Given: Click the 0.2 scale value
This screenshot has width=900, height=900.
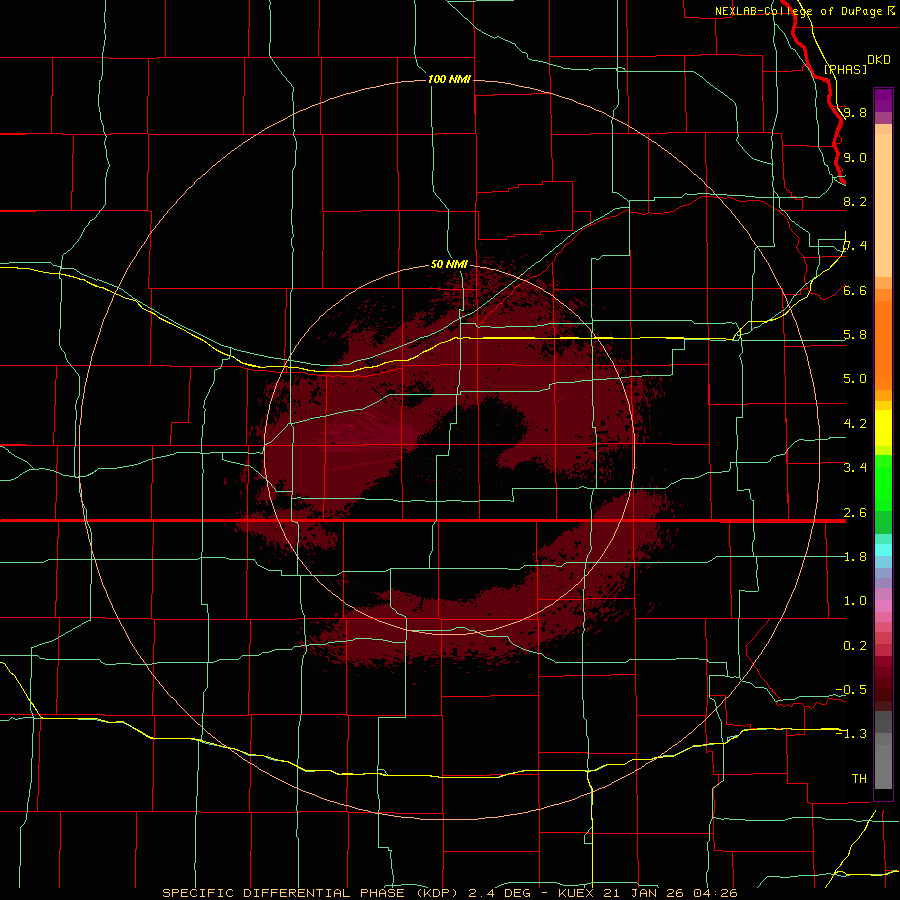Looking at the screenshot, I should tap(855, 646).
